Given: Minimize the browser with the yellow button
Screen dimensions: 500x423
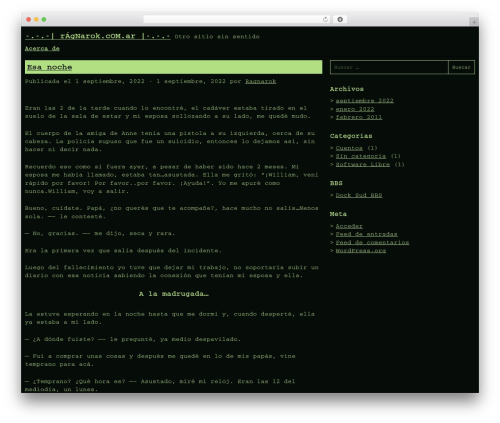Looking at the screenshot, I should [36, 20].
